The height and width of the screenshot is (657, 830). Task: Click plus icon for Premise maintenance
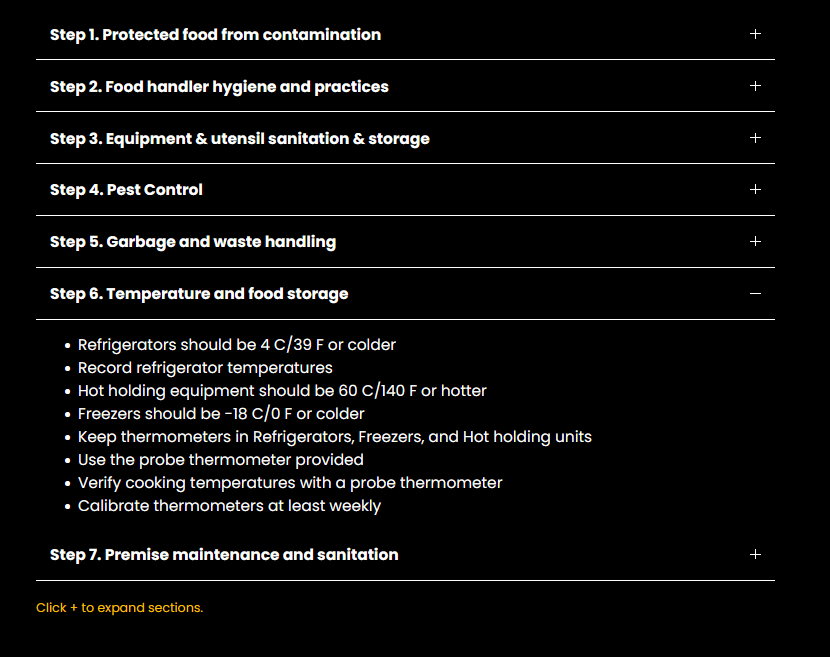pos(755,554)
